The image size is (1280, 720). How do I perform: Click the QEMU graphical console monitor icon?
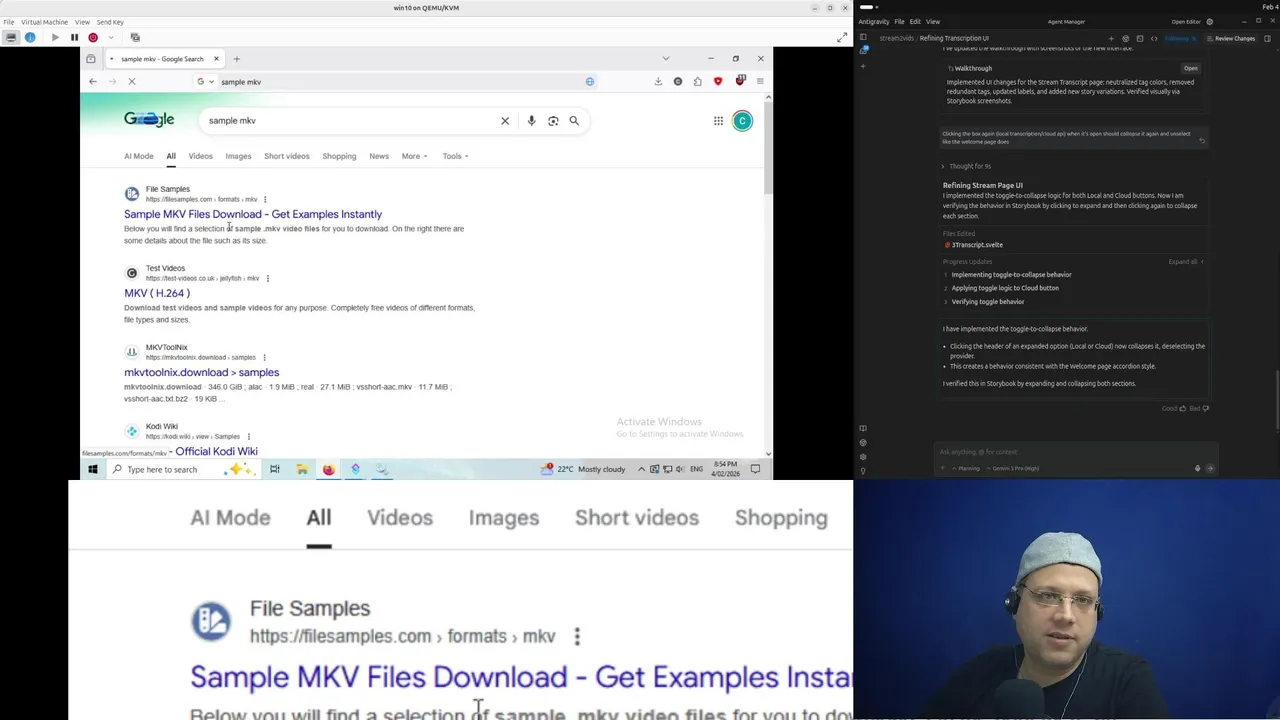tap(11, 37)
